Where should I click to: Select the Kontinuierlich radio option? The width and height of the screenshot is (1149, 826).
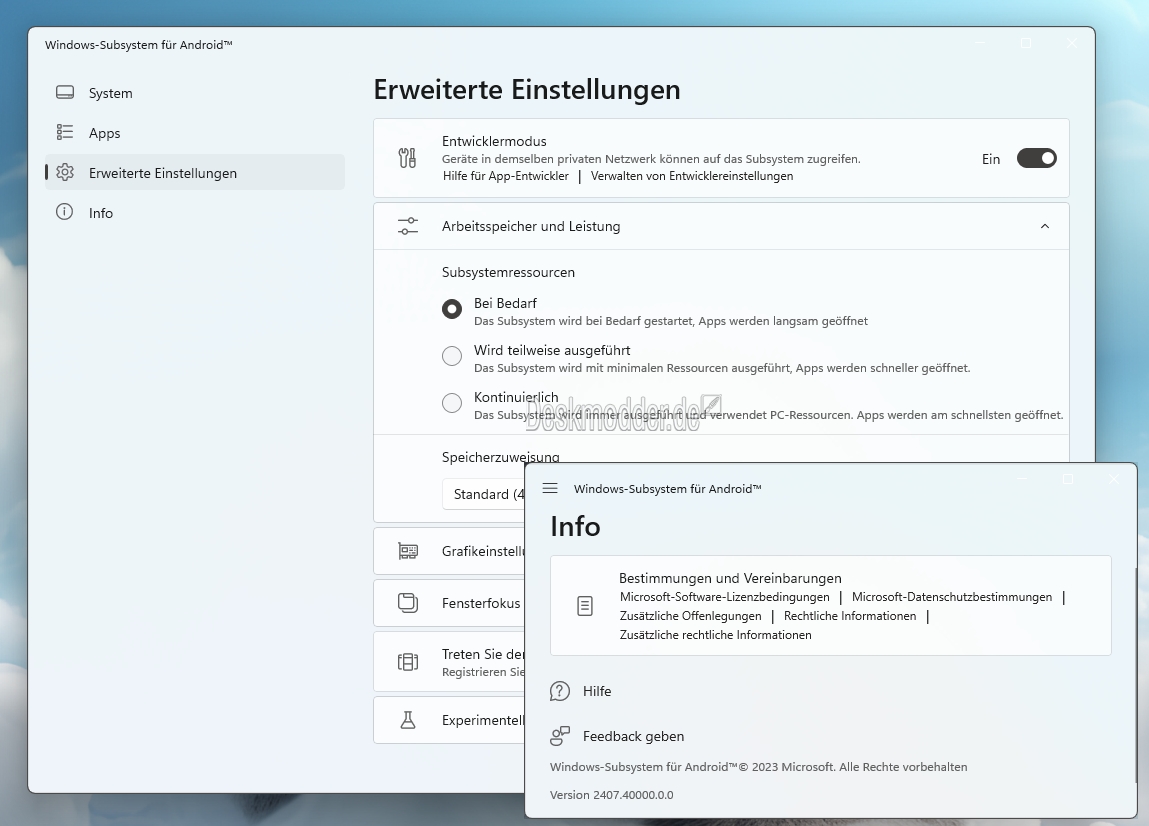(452, 402)
